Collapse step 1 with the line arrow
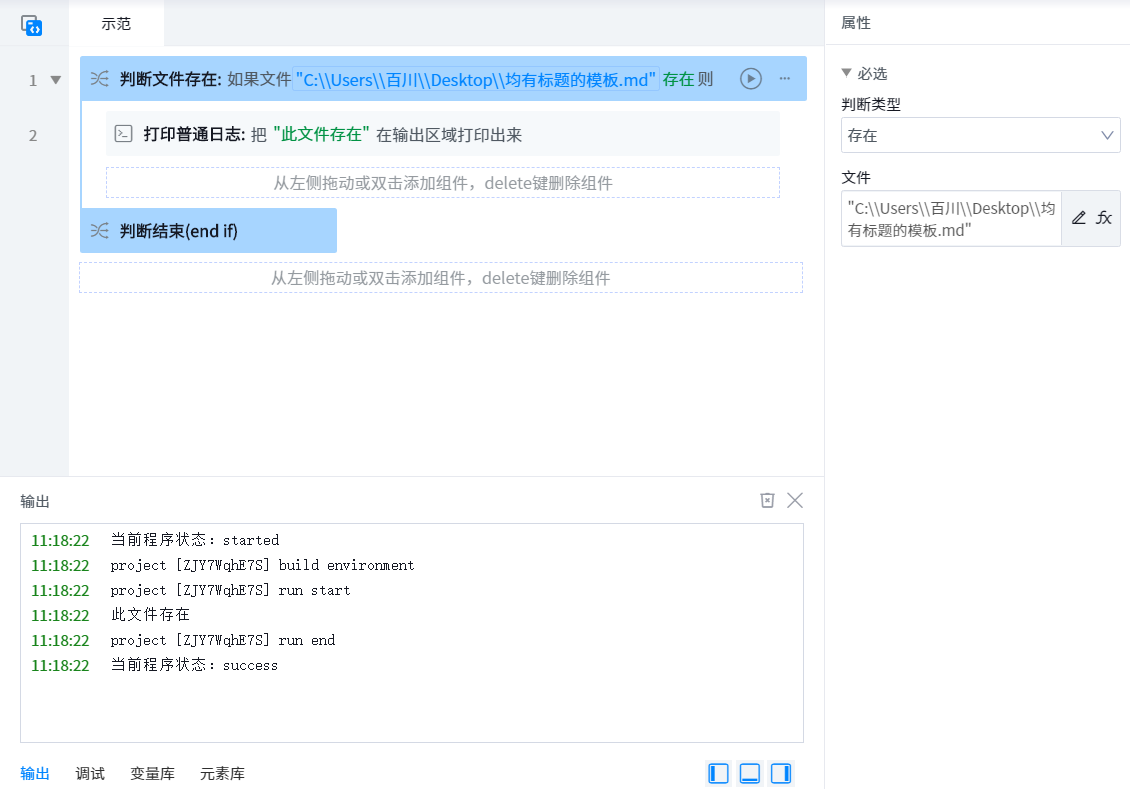Screen dimensions: 1130x789 point(56,80)
